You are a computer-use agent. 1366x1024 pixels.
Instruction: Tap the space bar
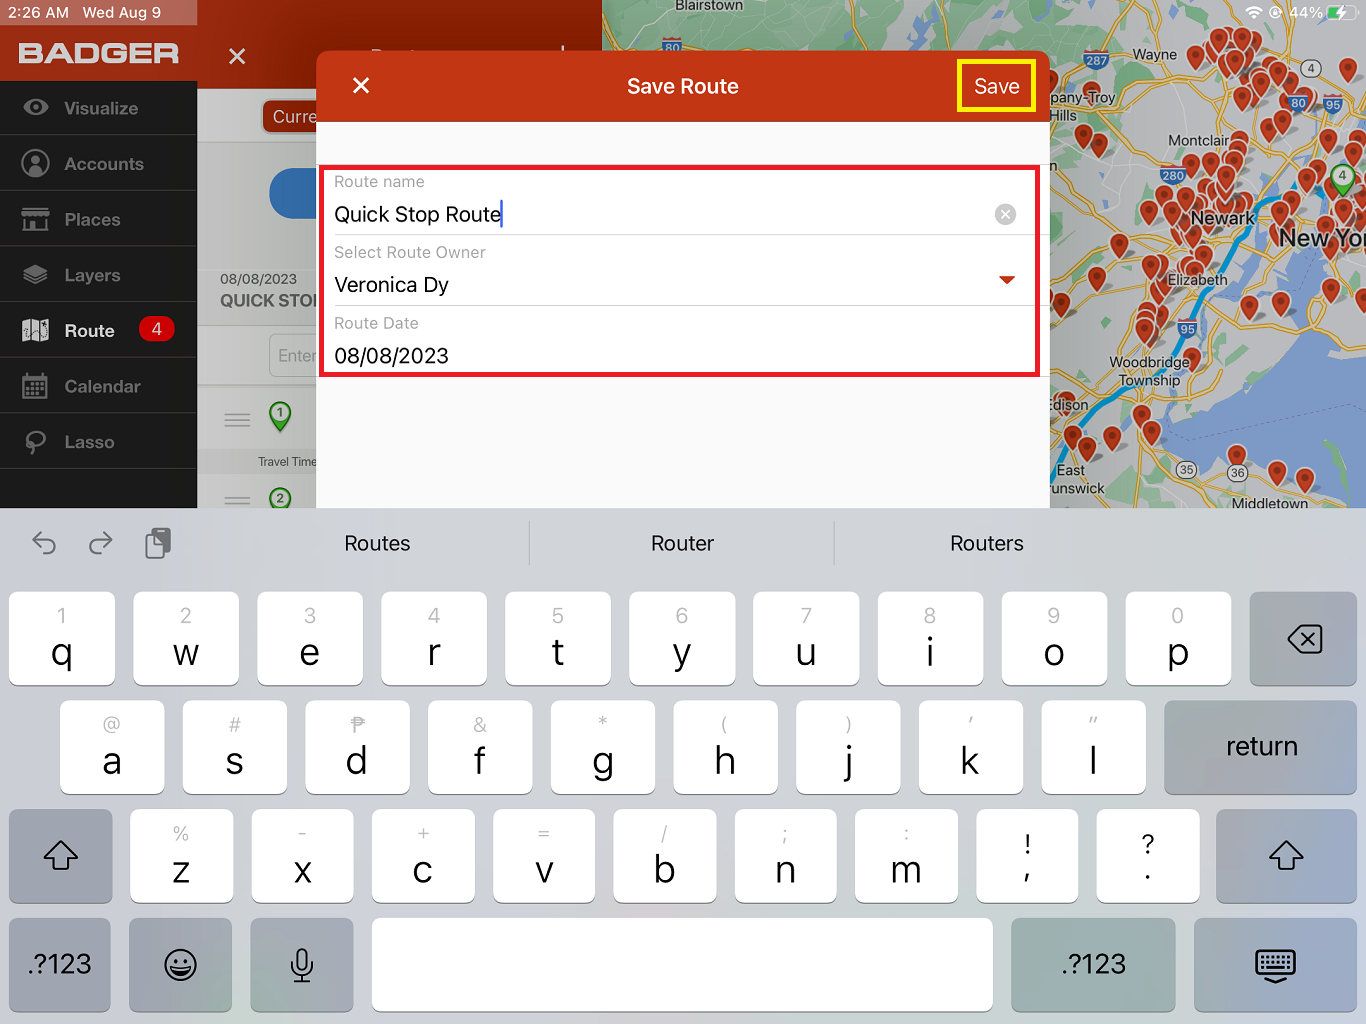682,964
